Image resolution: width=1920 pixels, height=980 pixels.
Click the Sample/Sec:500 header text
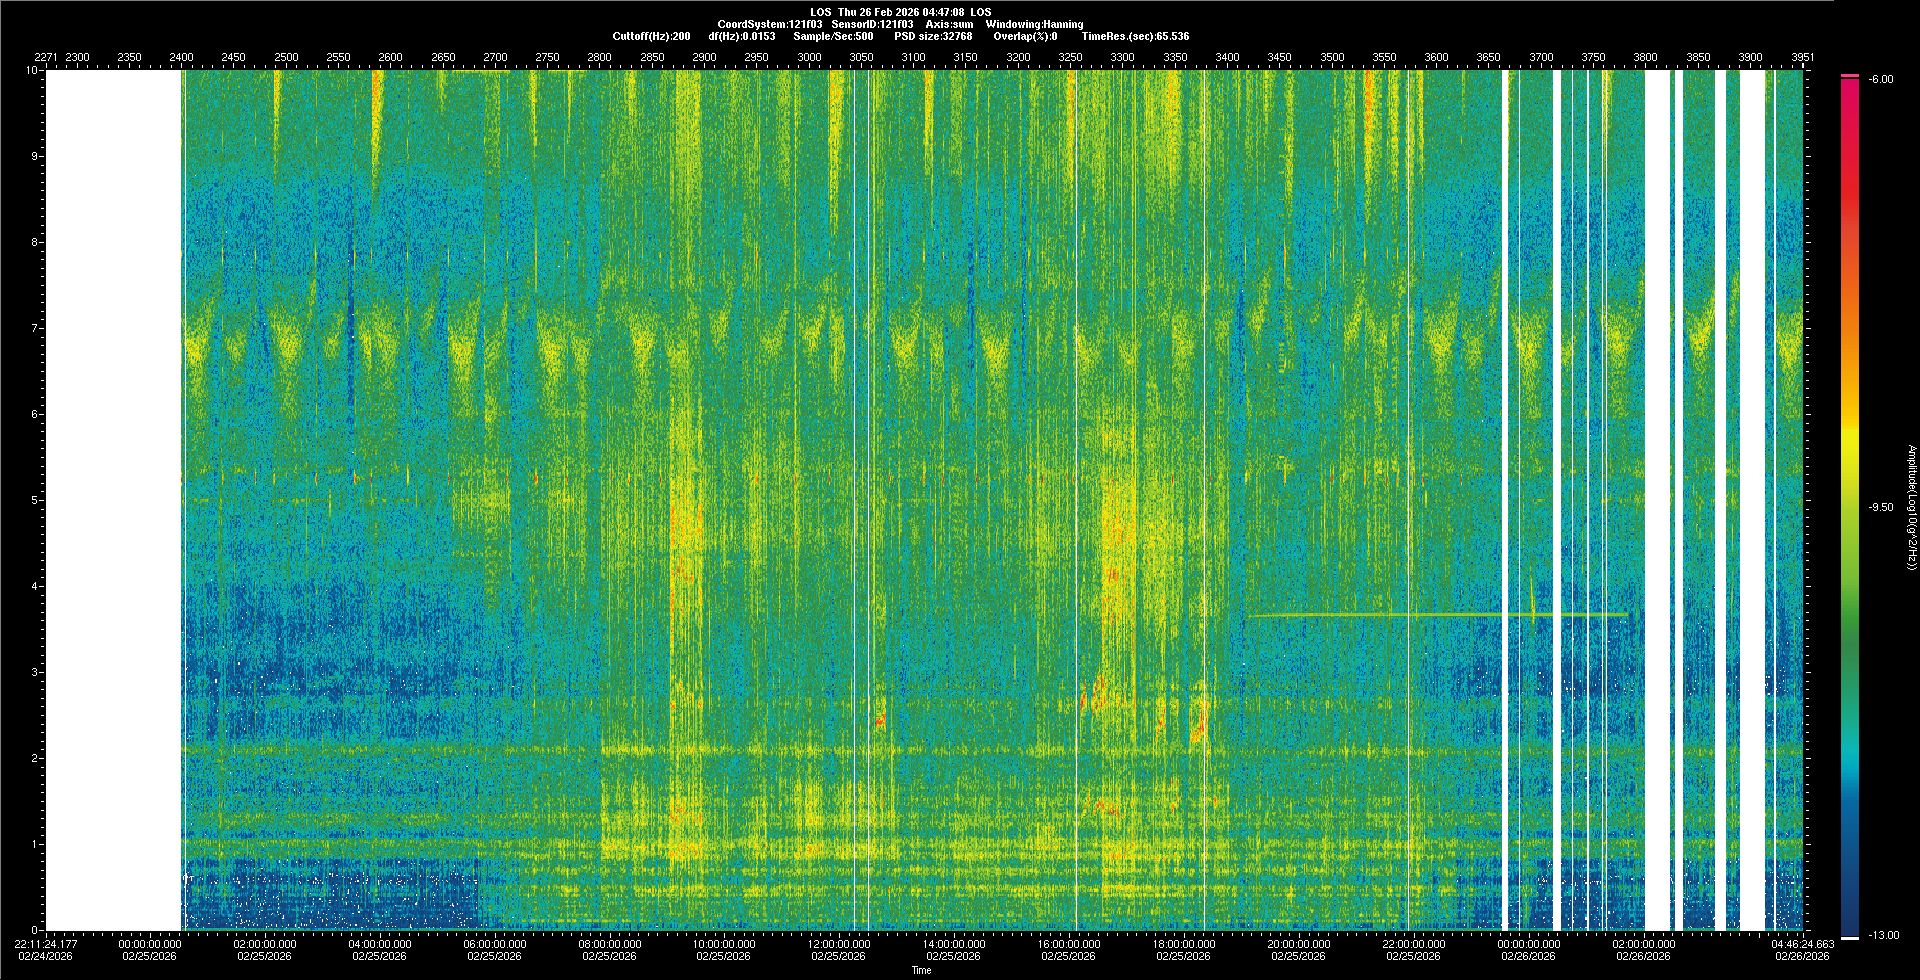833,36
